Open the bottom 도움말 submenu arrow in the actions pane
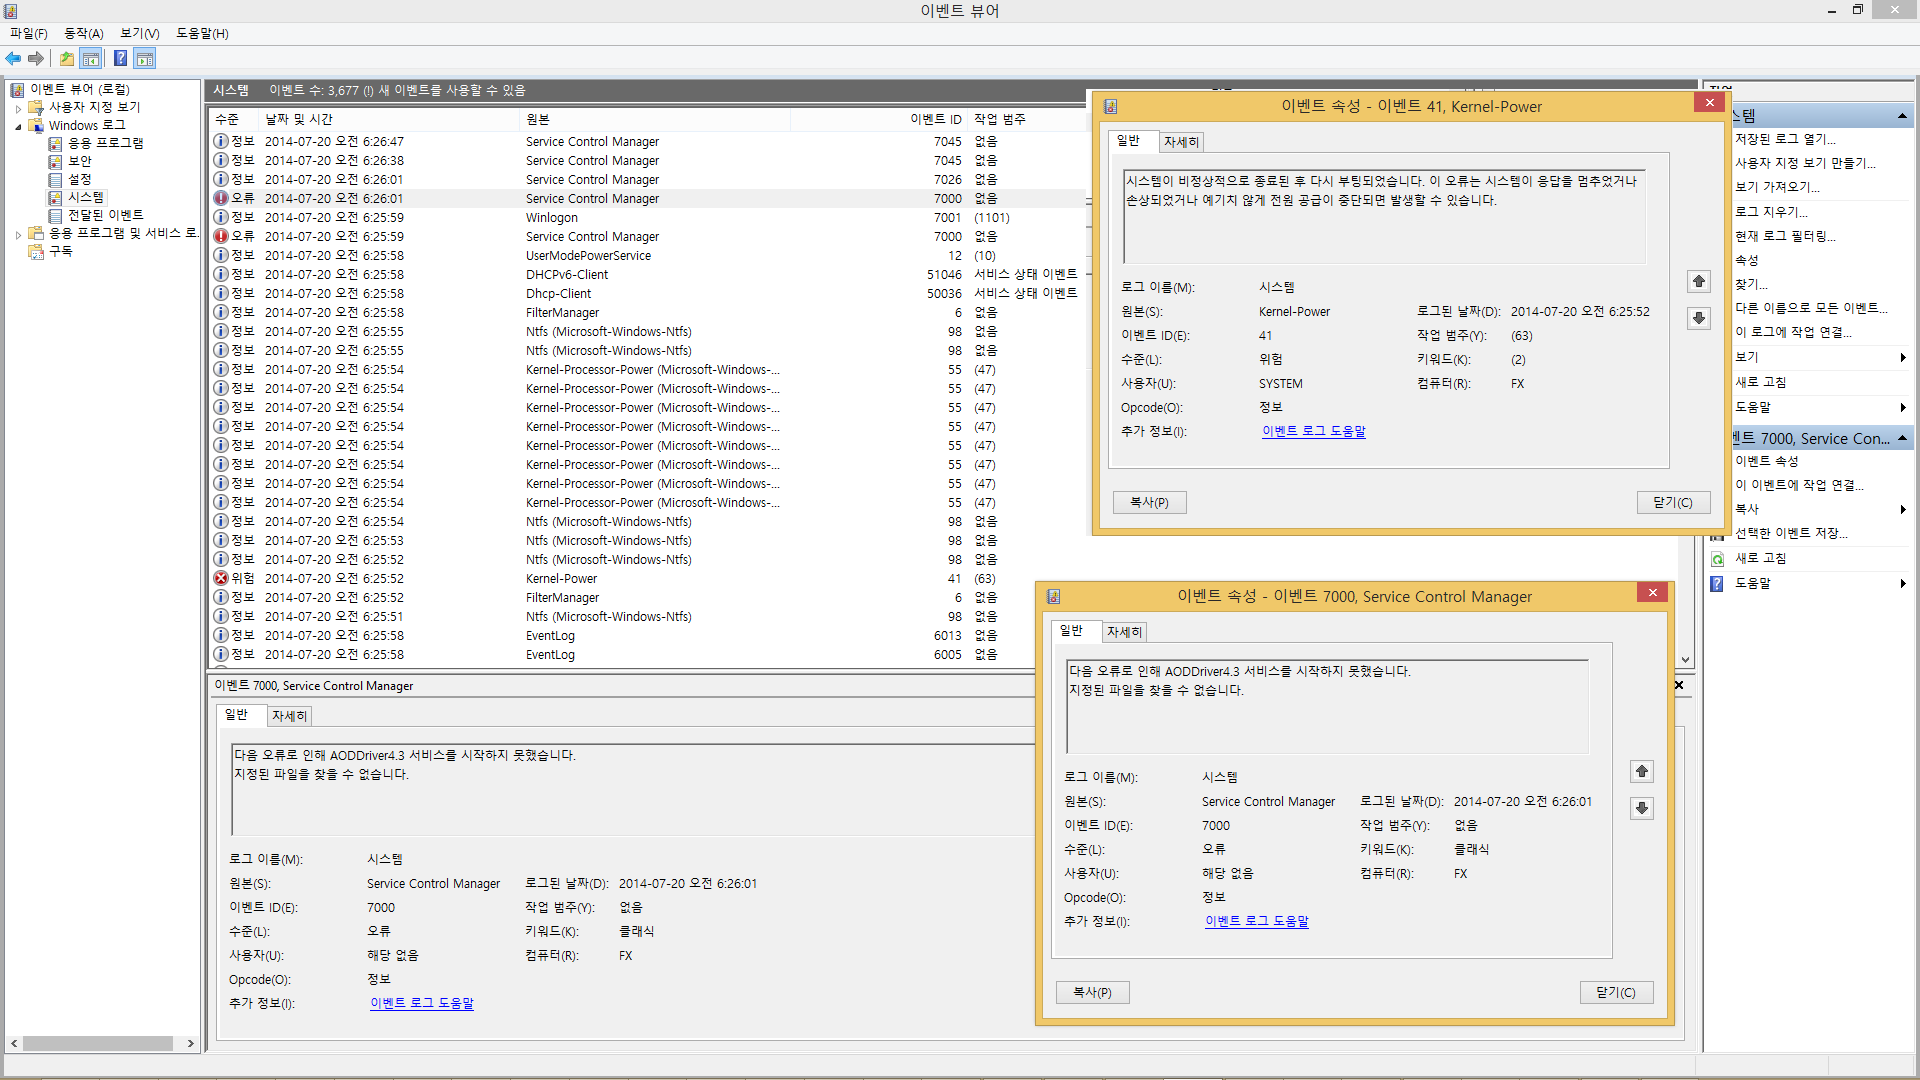This screenshot has height=1080, width=1920. coord(1902,584)
